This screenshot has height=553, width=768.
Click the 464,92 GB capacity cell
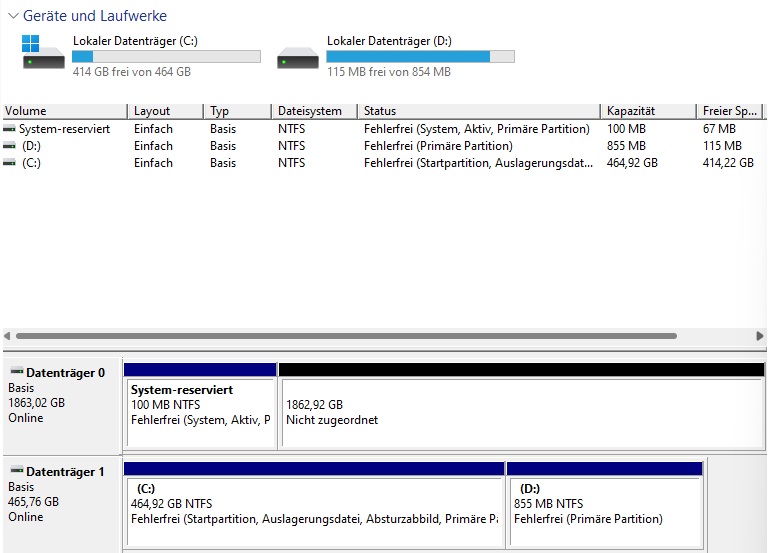[632, 163]
